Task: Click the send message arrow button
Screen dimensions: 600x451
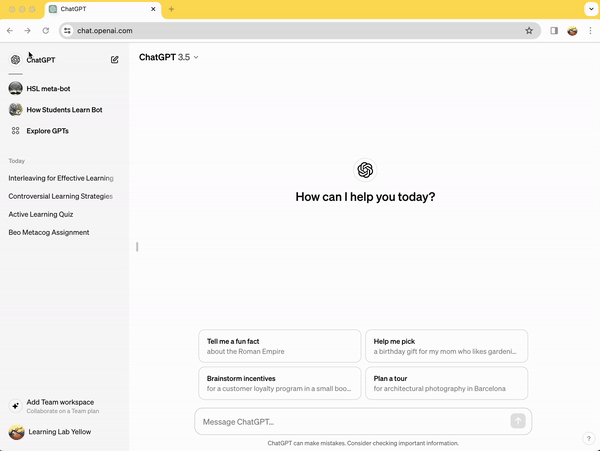Action: point(517,421)
